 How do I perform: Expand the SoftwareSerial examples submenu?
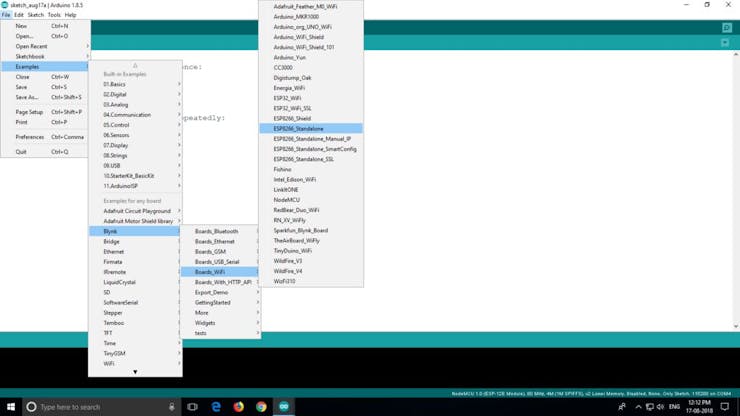pos(135,302)
